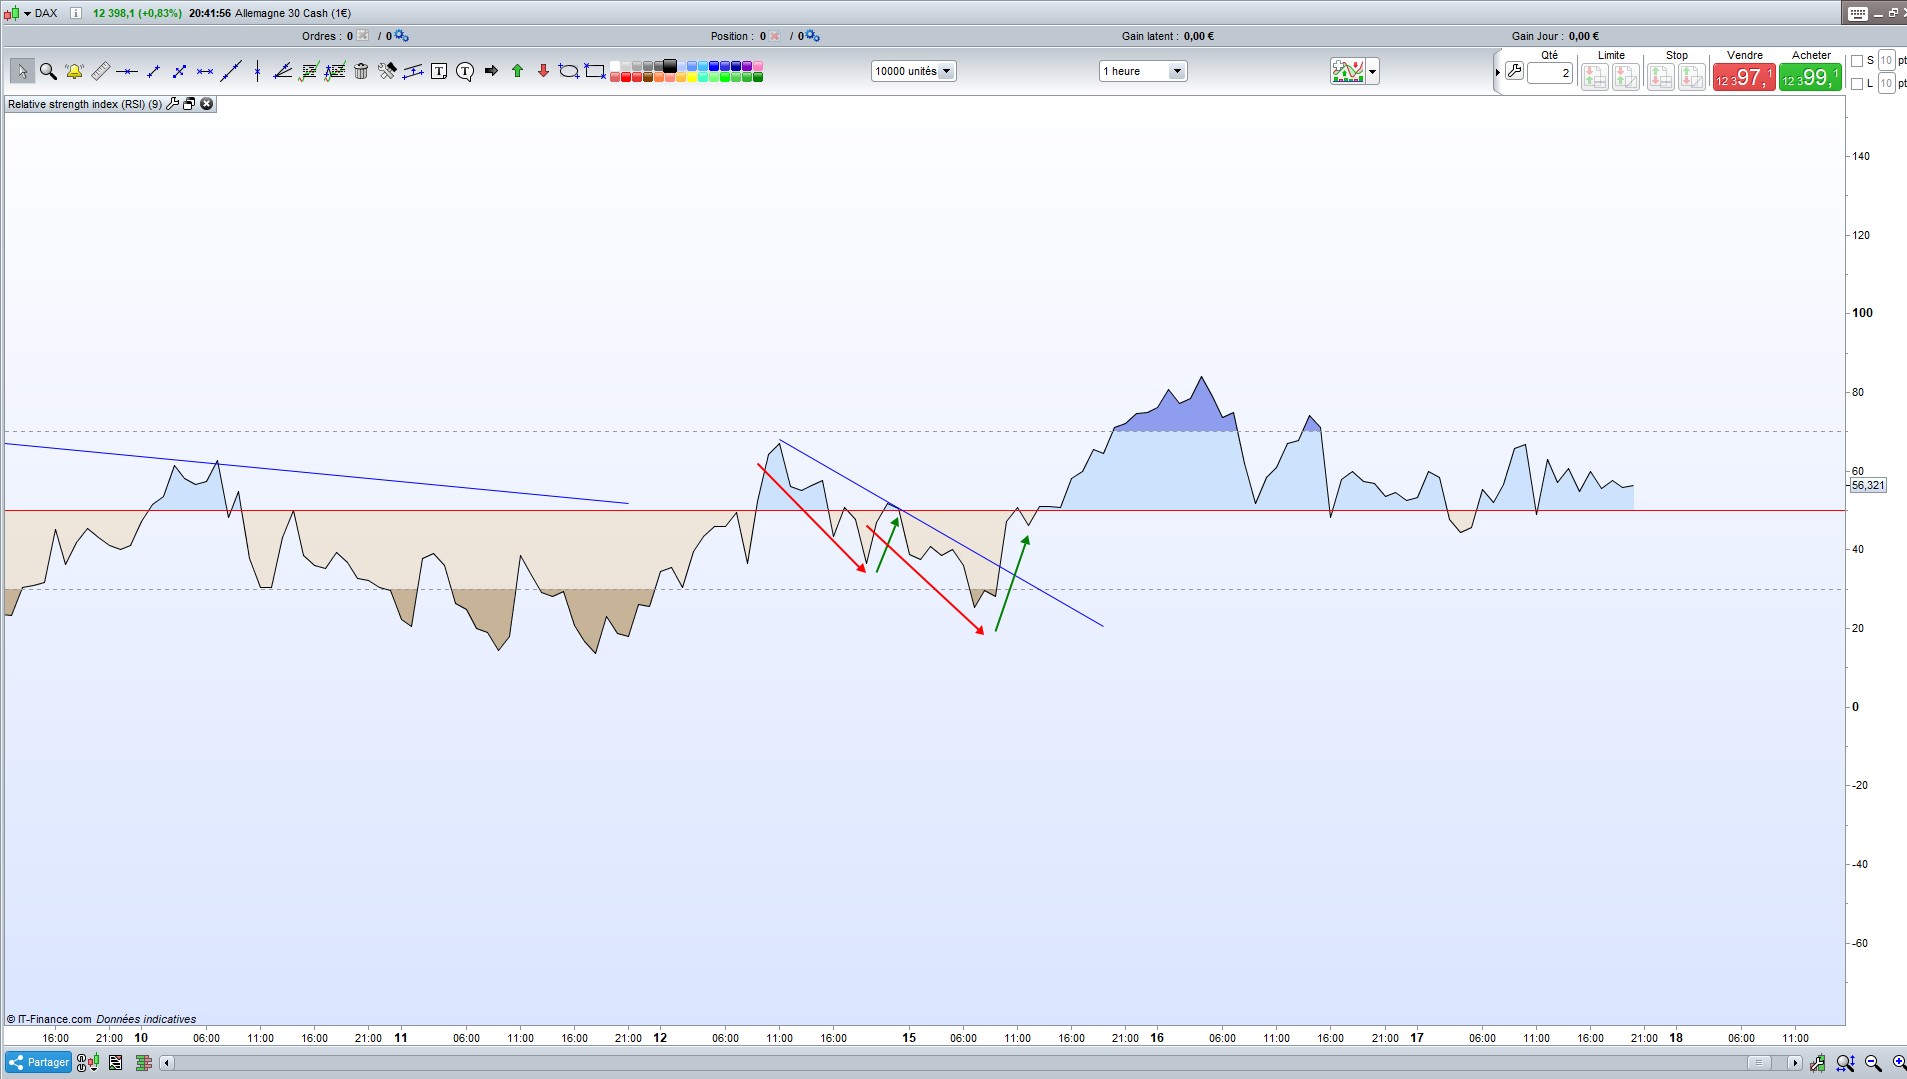
Task: Click the bottom-right chart icon beside scrollbar arrow
Action: 1817,1063
